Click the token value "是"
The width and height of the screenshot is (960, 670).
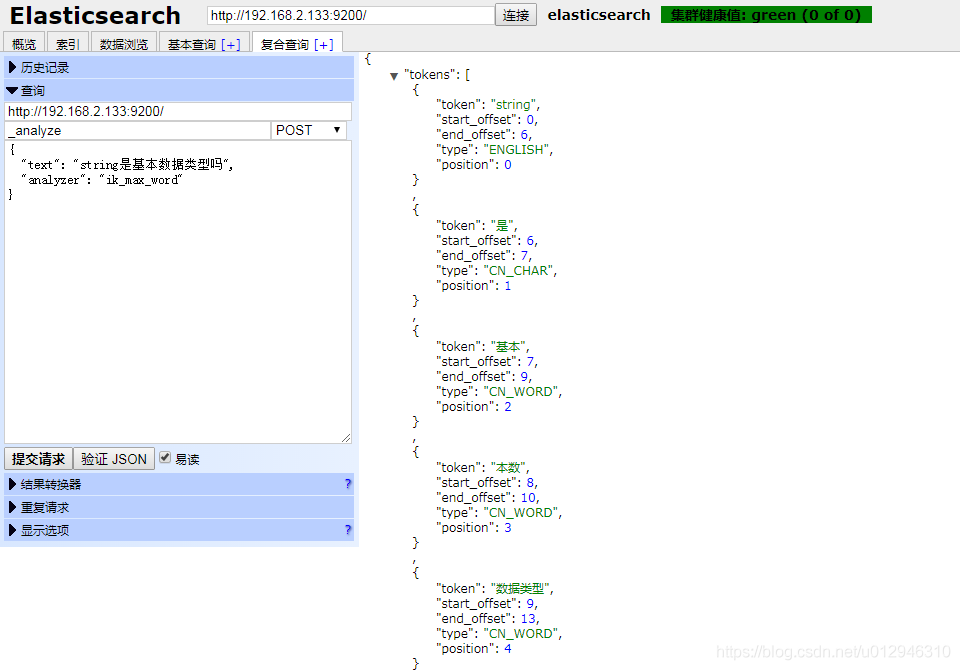(x=502, y=225)
